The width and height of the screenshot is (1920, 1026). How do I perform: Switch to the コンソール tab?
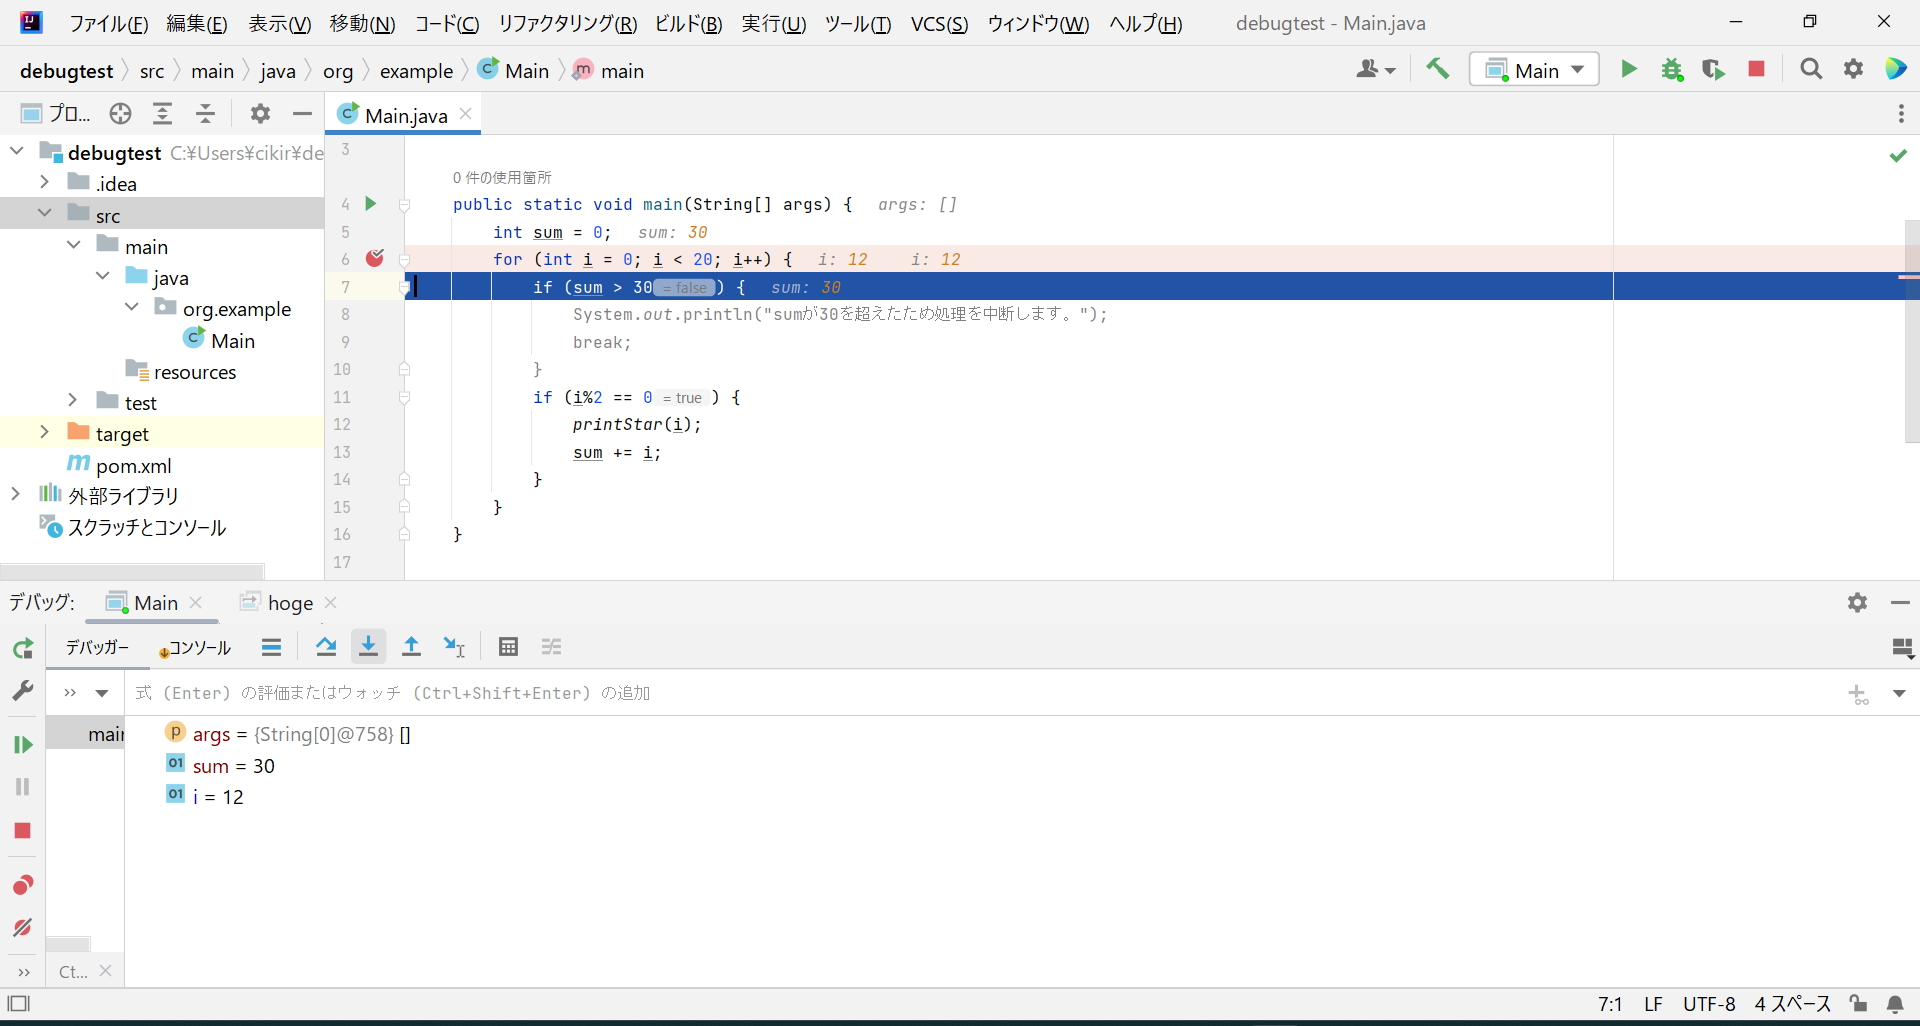click(x=196, y=647)
